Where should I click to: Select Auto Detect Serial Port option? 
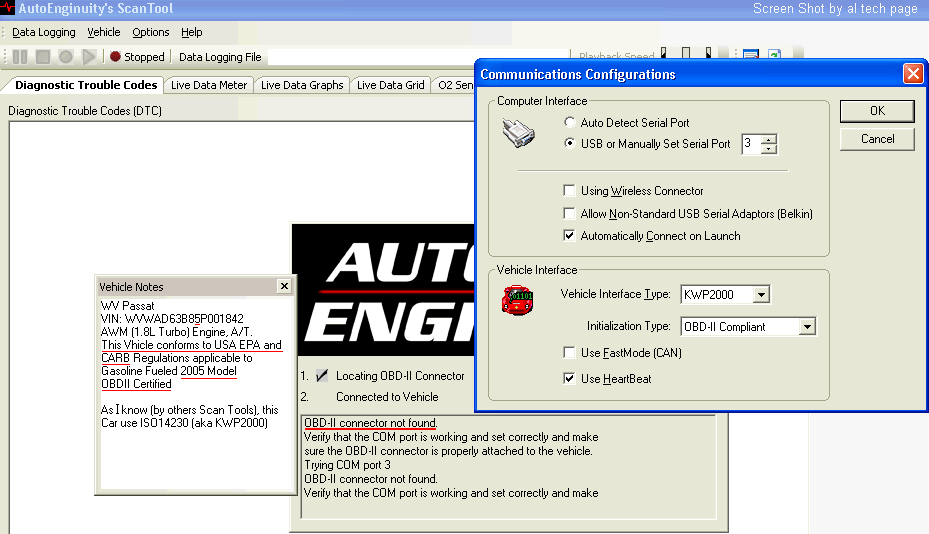(x=570, y=122)
